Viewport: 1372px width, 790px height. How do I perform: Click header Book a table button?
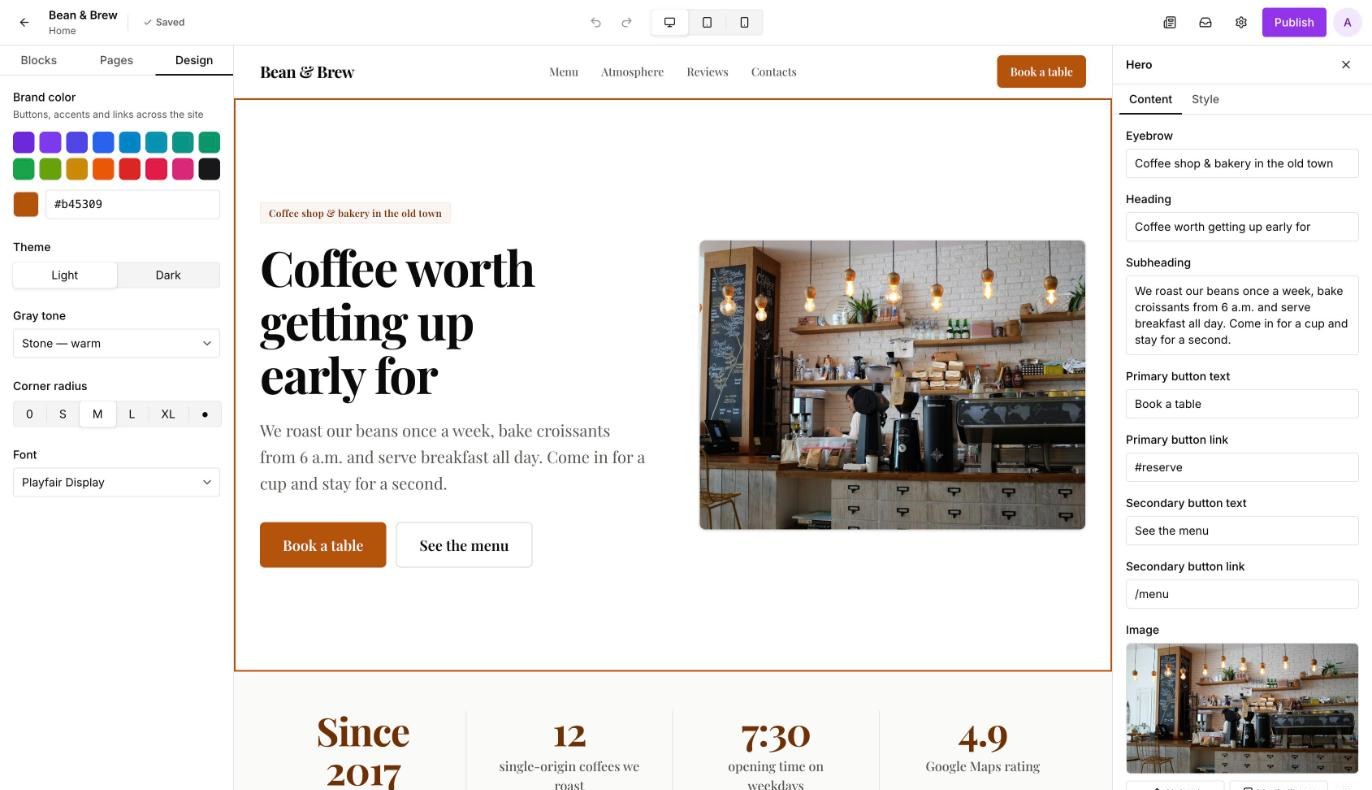[x=1041, y=71]
